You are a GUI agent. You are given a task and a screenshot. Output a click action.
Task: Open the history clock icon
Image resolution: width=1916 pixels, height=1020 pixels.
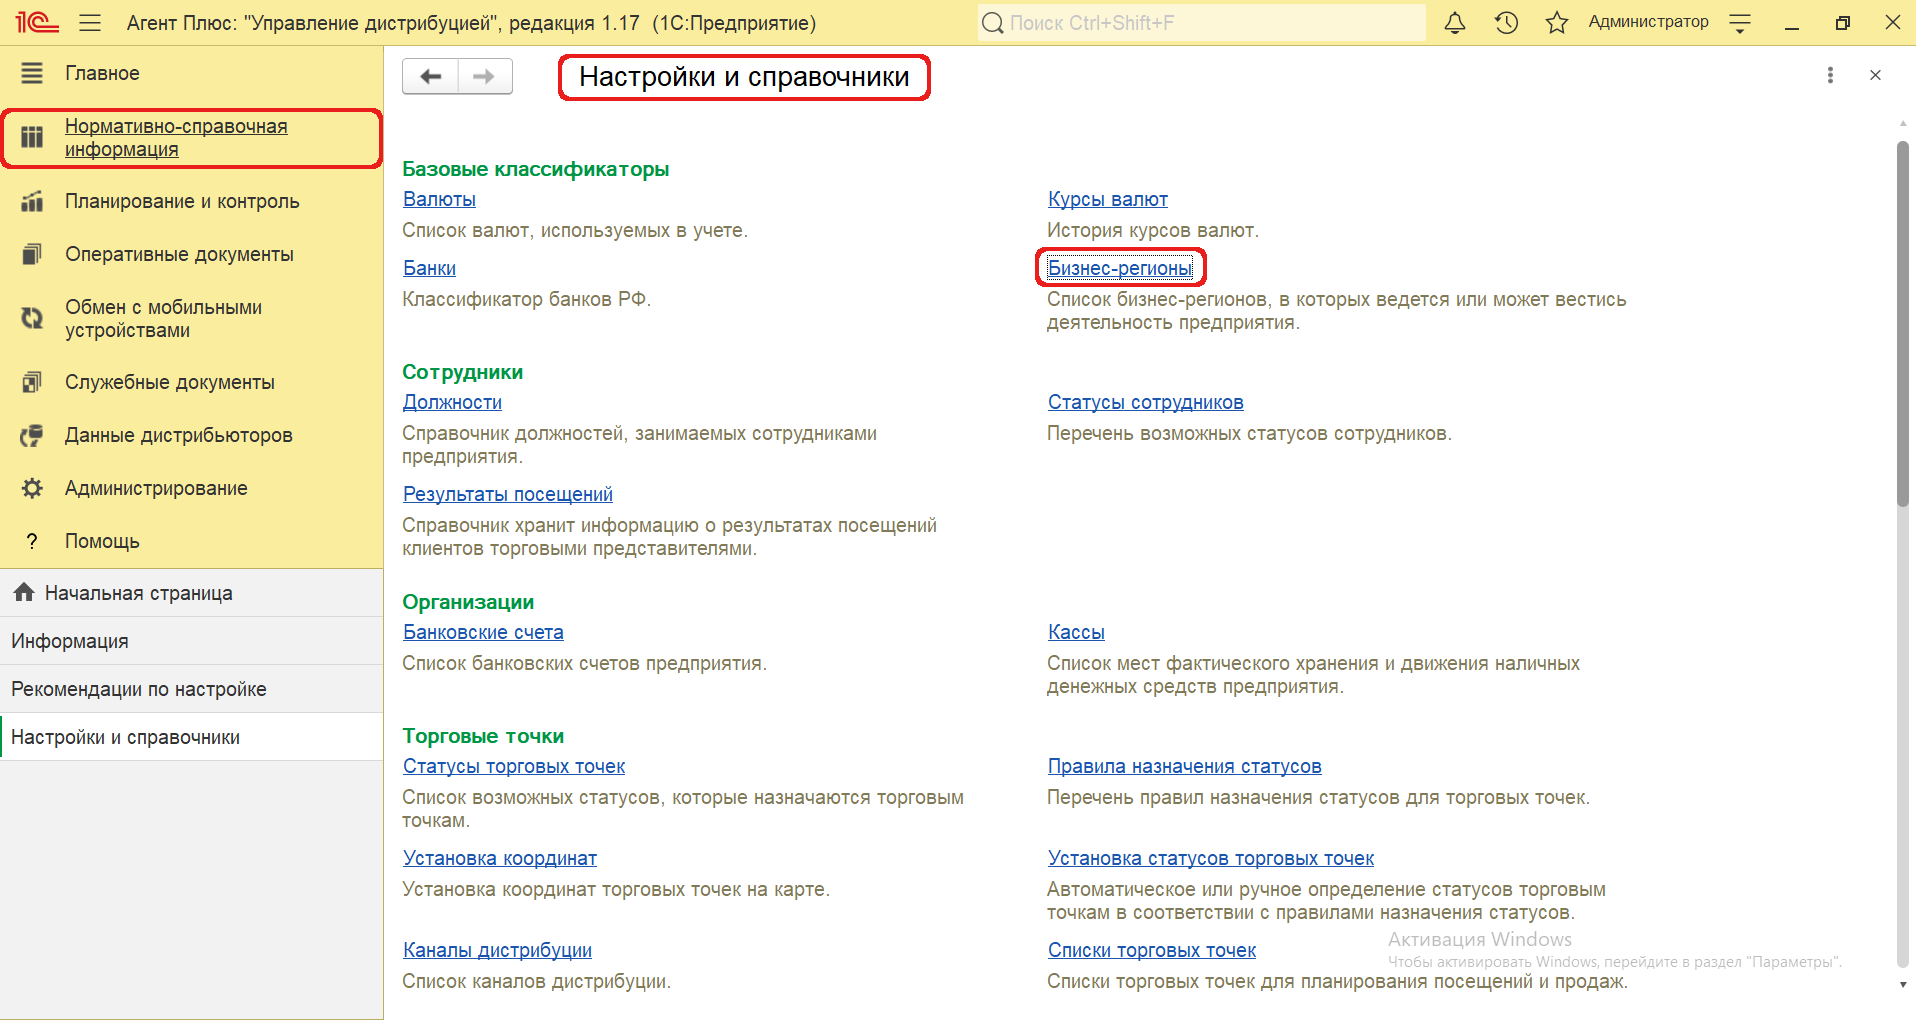click(x=1506, y=23)
